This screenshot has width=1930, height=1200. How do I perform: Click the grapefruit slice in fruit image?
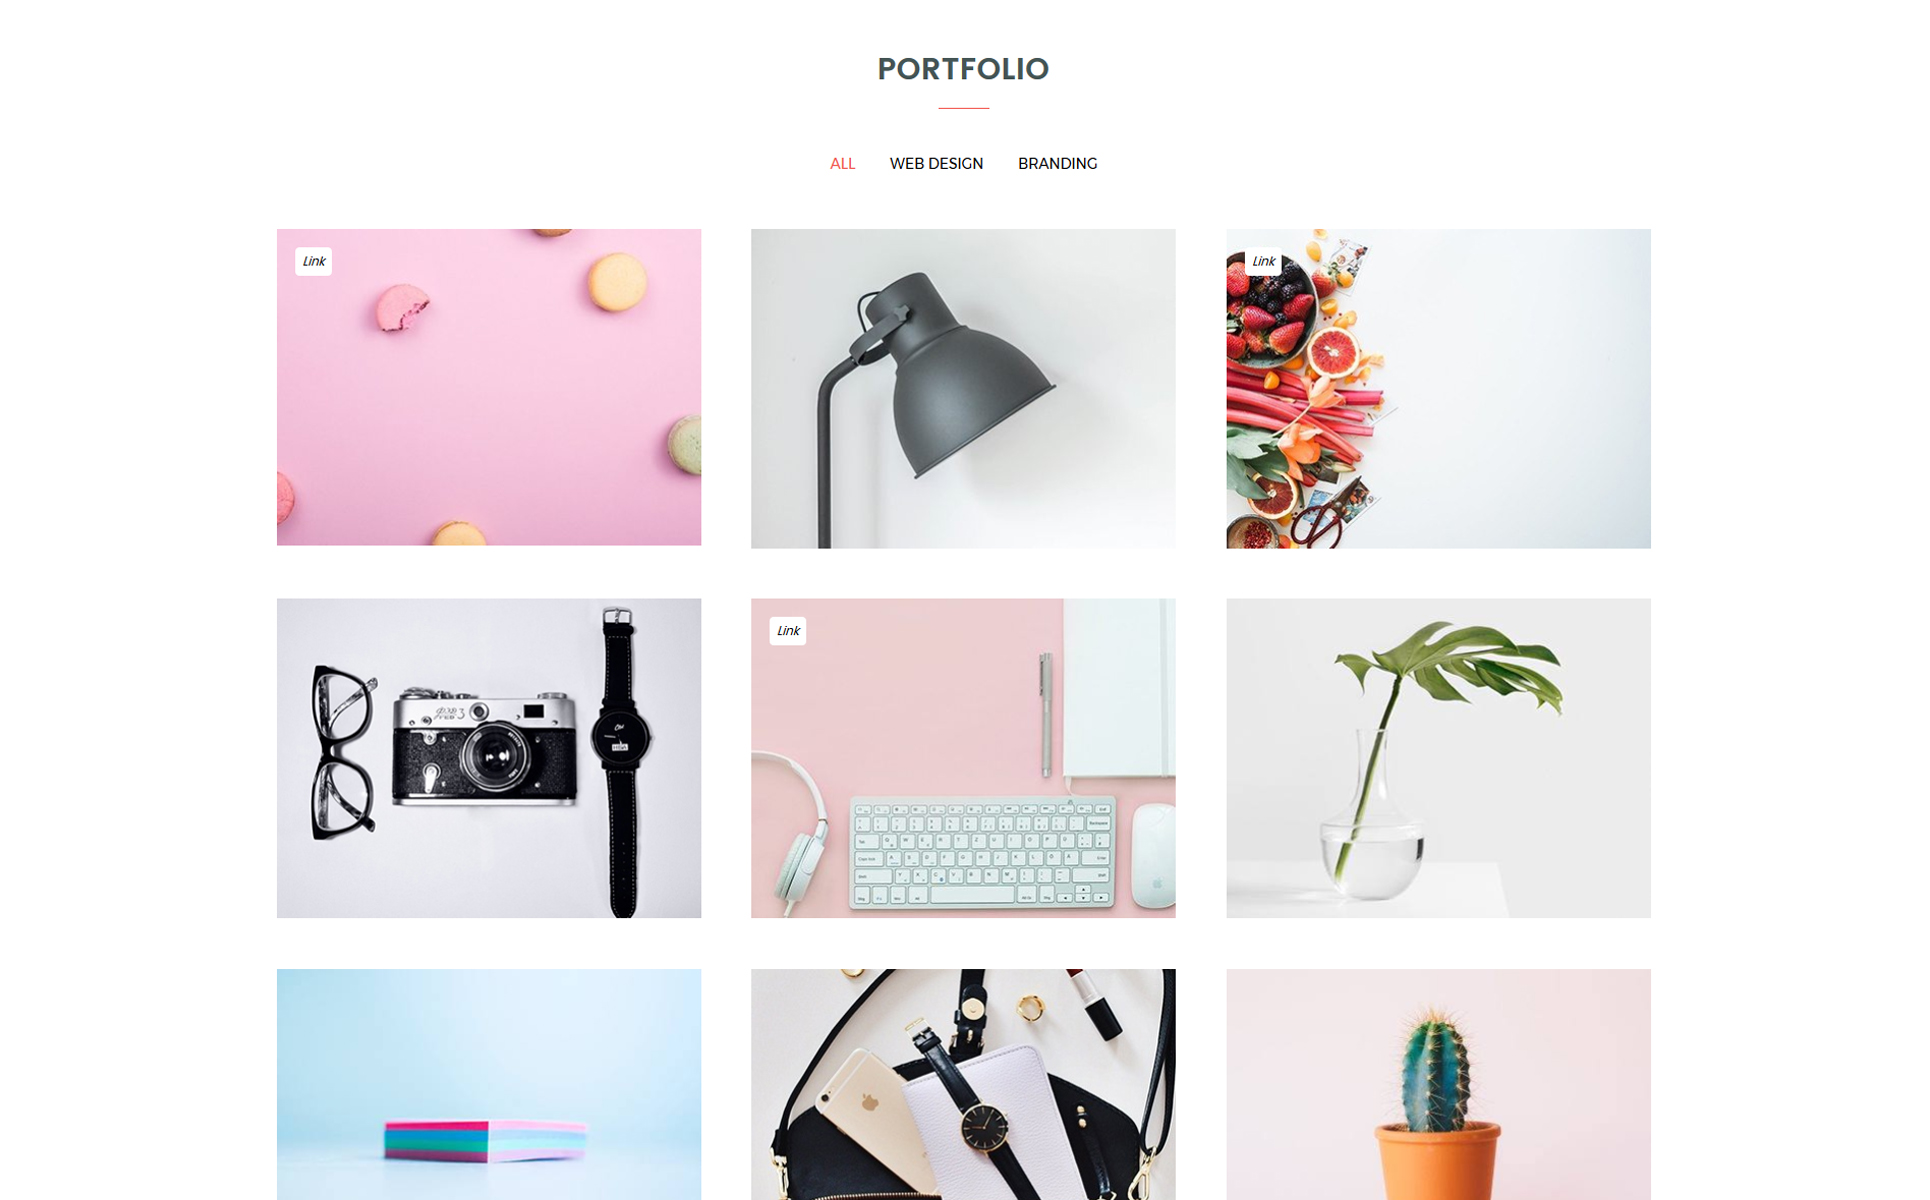(1334, 352)
